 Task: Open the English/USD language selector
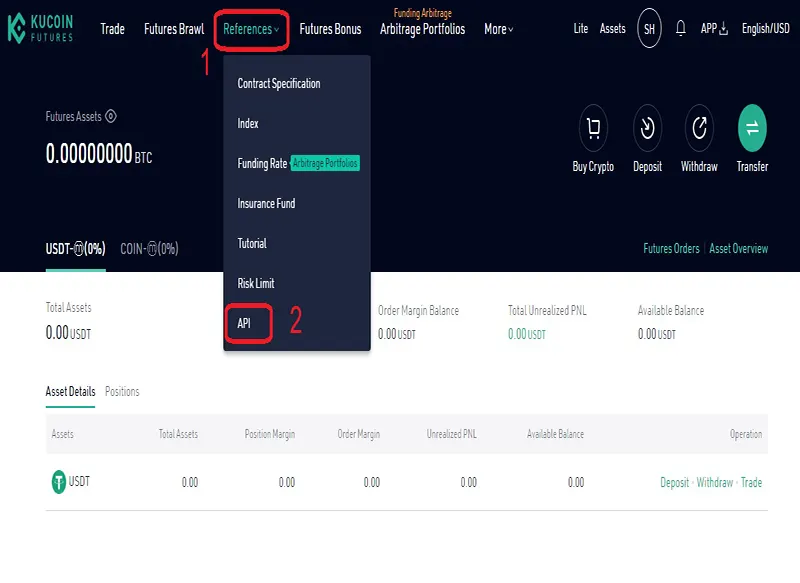point(764,29)
